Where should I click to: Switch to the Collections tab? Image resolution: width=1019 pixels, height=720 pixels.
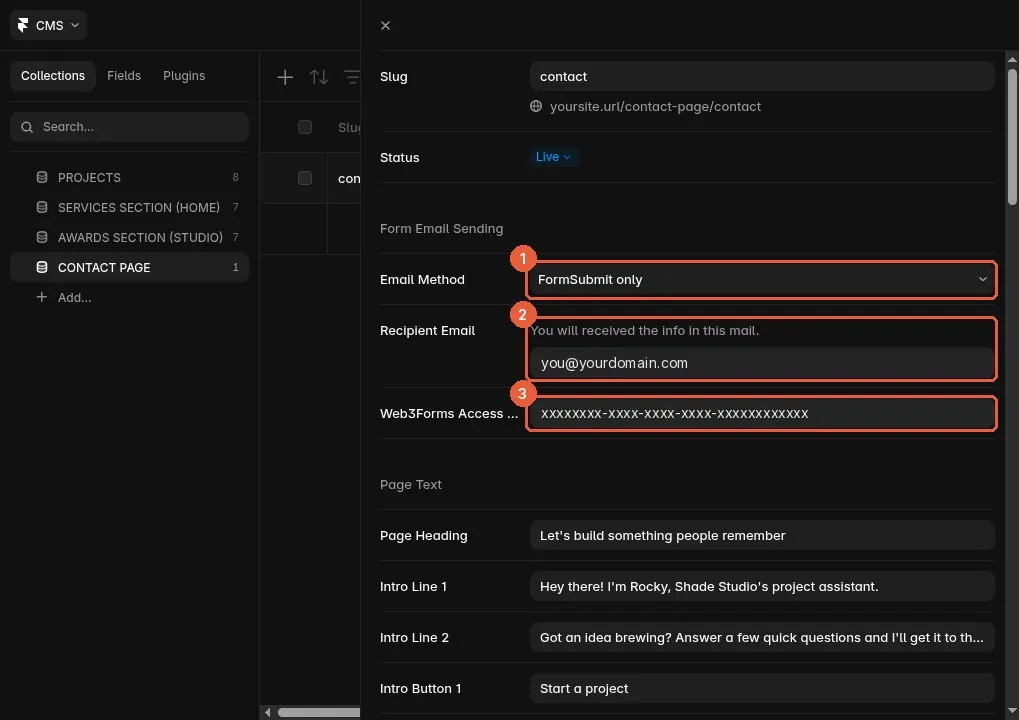53,75
